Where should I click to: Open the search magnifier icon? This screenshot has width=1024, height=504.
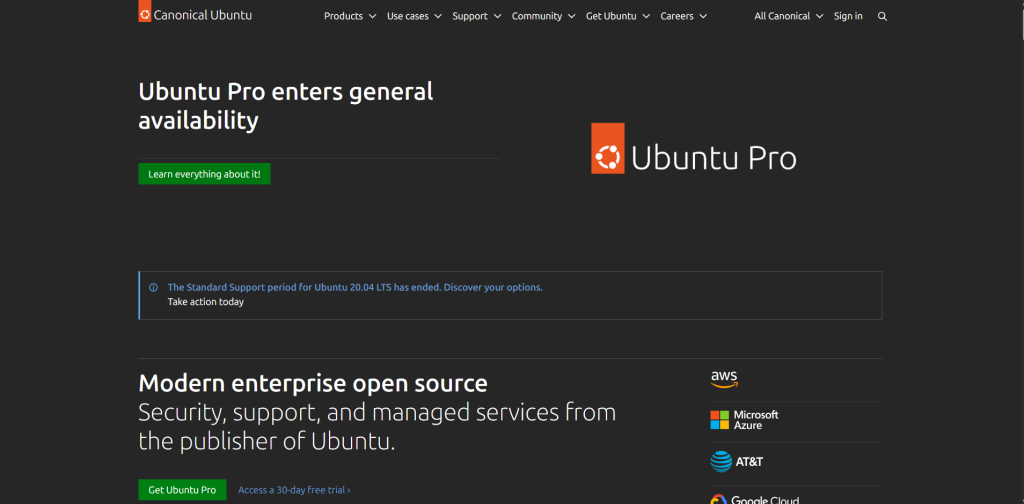click(882, 16)
